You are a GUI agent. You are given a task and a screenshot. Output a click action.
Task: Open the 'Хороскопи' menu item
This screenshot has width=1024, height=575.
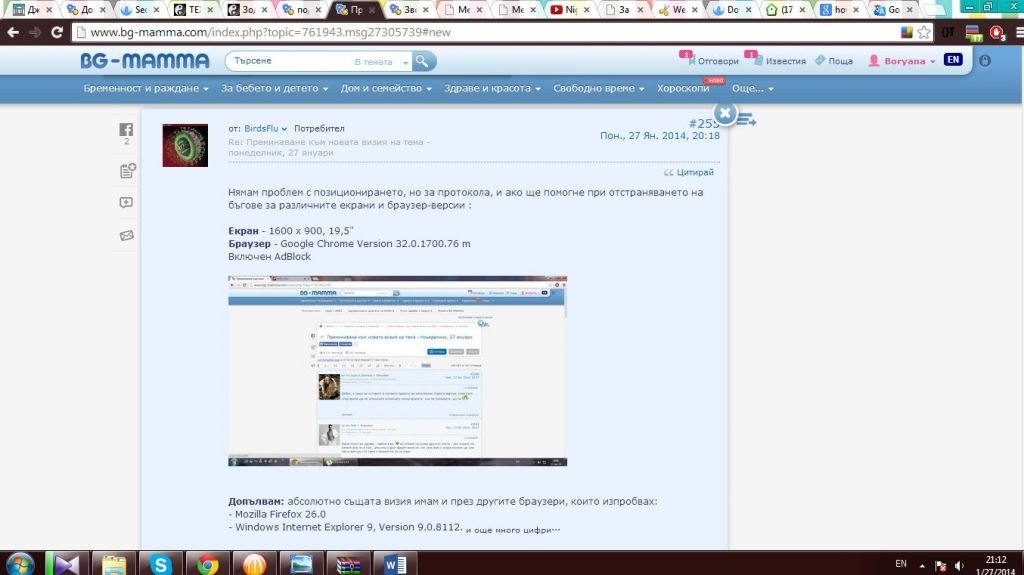[x=683, y=88]
